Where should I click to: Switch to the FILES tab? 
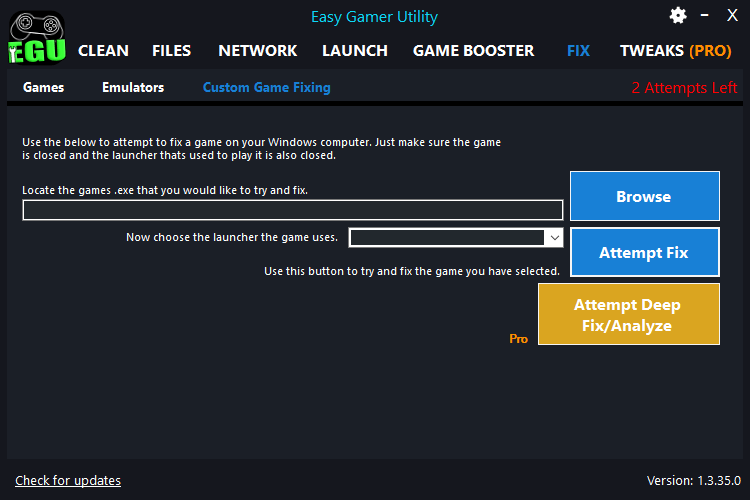click(171, 51)
